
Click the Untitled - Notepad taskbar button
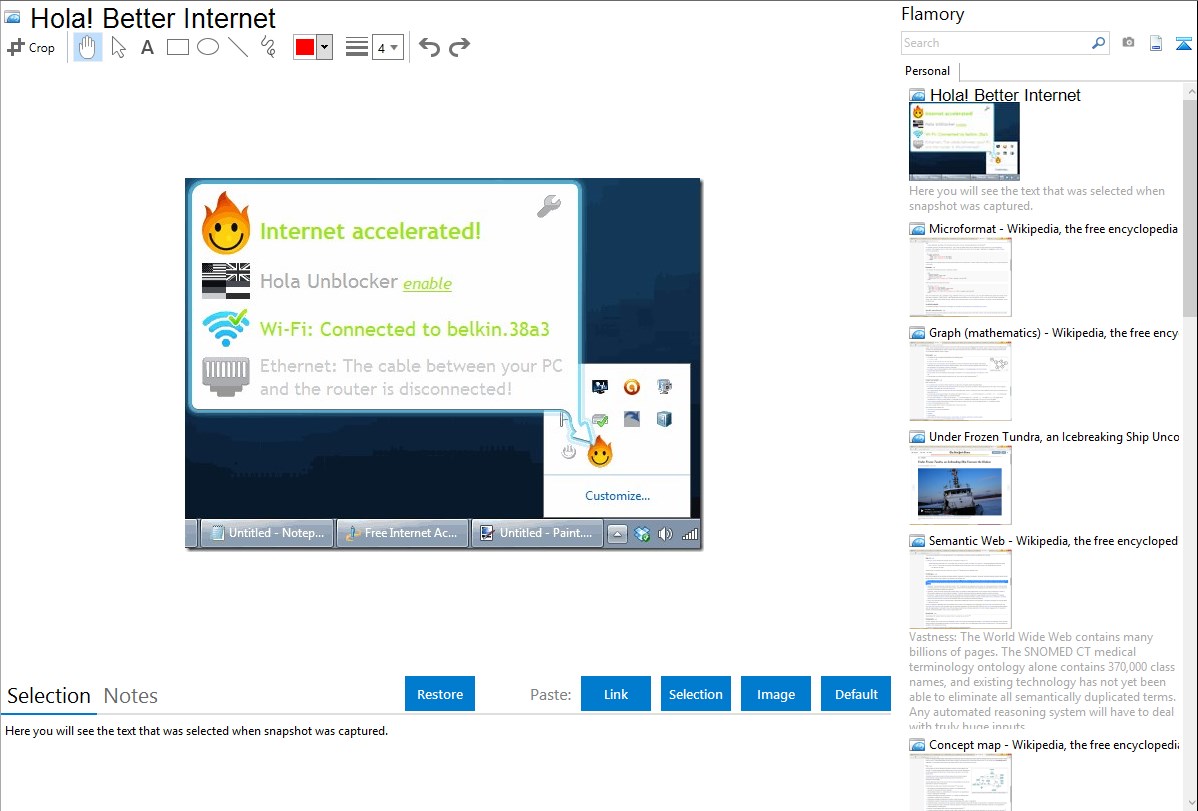(267, 533)
